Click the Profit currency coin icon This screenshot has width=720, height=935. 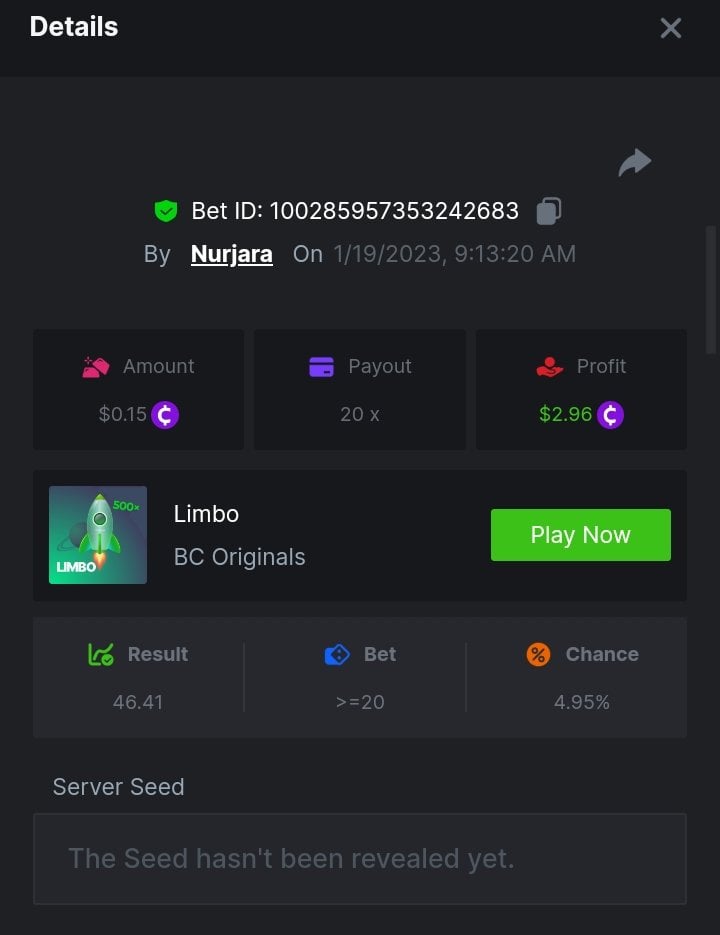(610, 414)
